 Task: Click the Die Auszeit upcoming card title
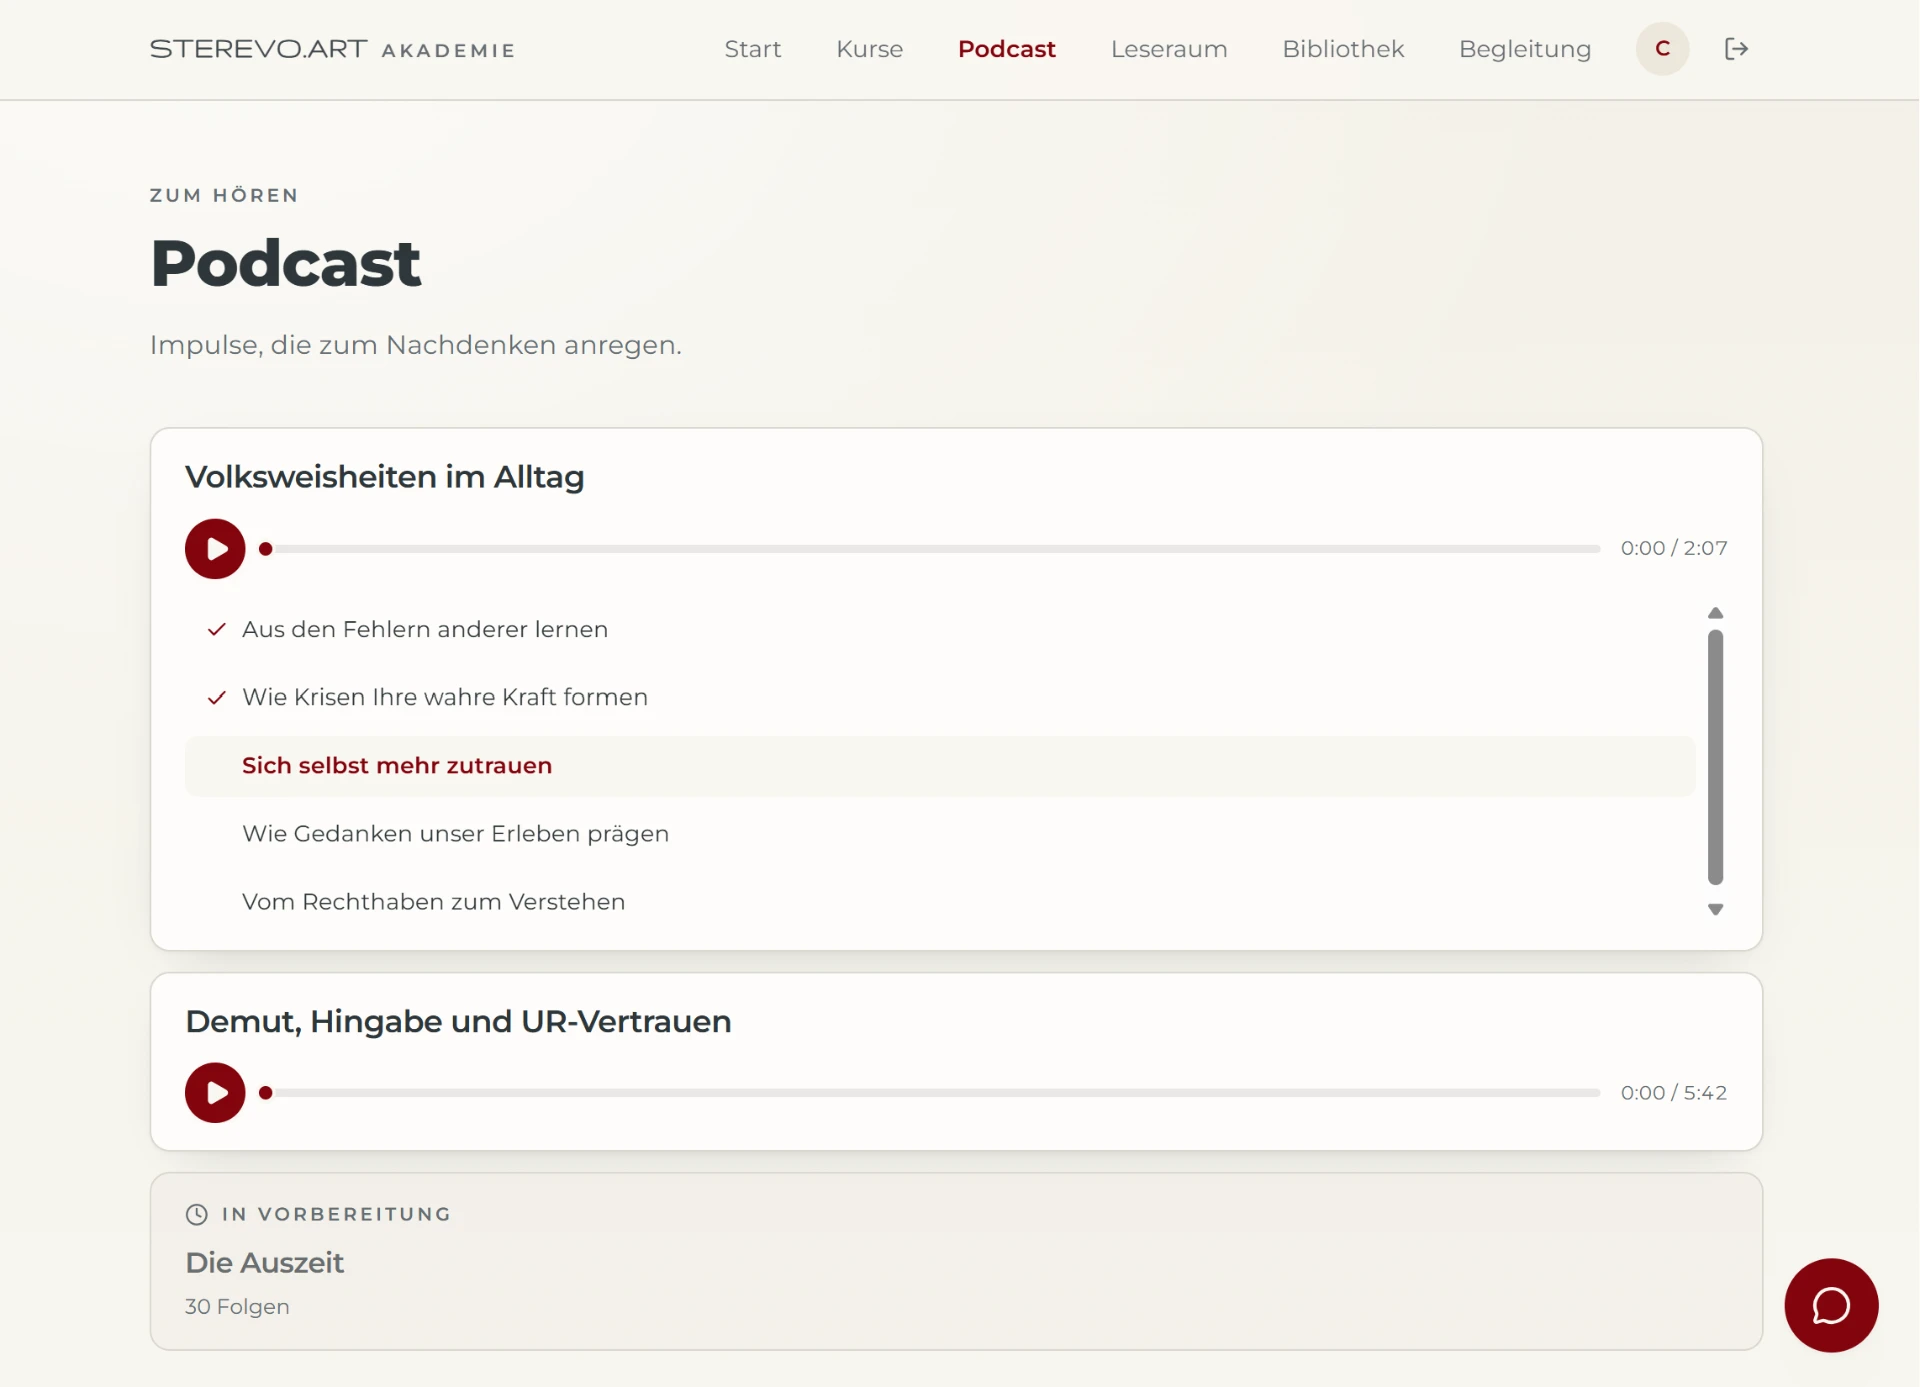tap(264, 1262)
